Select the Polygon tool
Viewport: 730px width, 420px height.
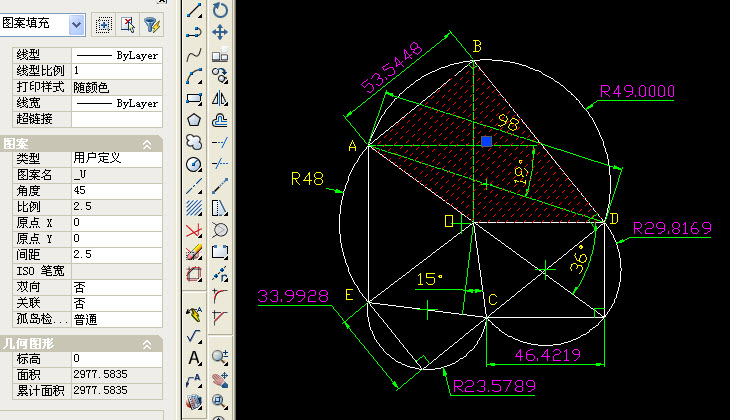pyautogui.click(x=194, y=120)
